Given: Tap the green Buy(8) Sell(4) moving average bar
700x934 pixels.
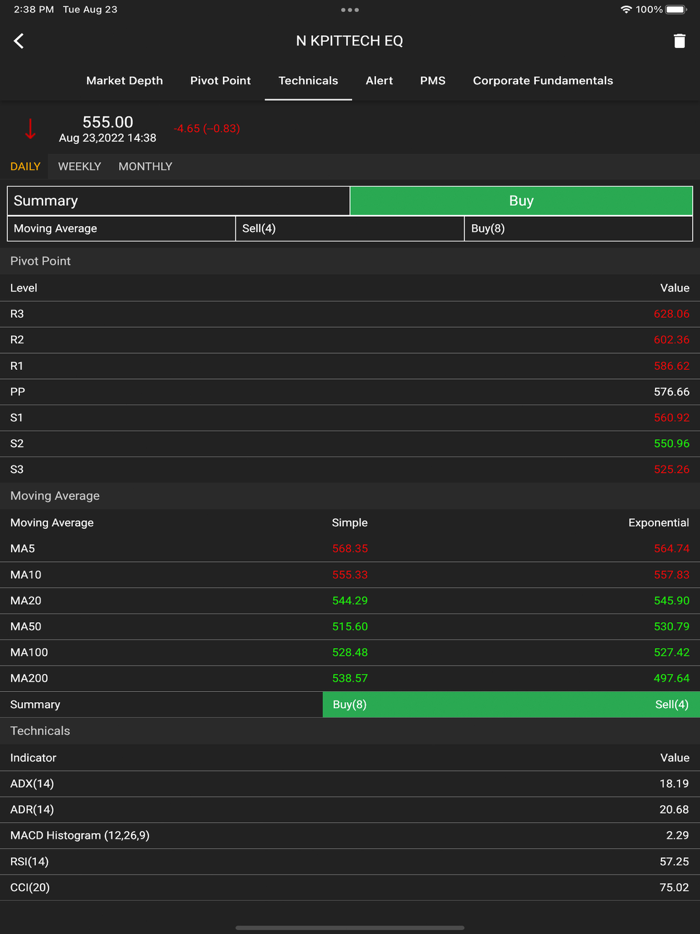Looking at the screenshot, I should click(x=511, y=705).
